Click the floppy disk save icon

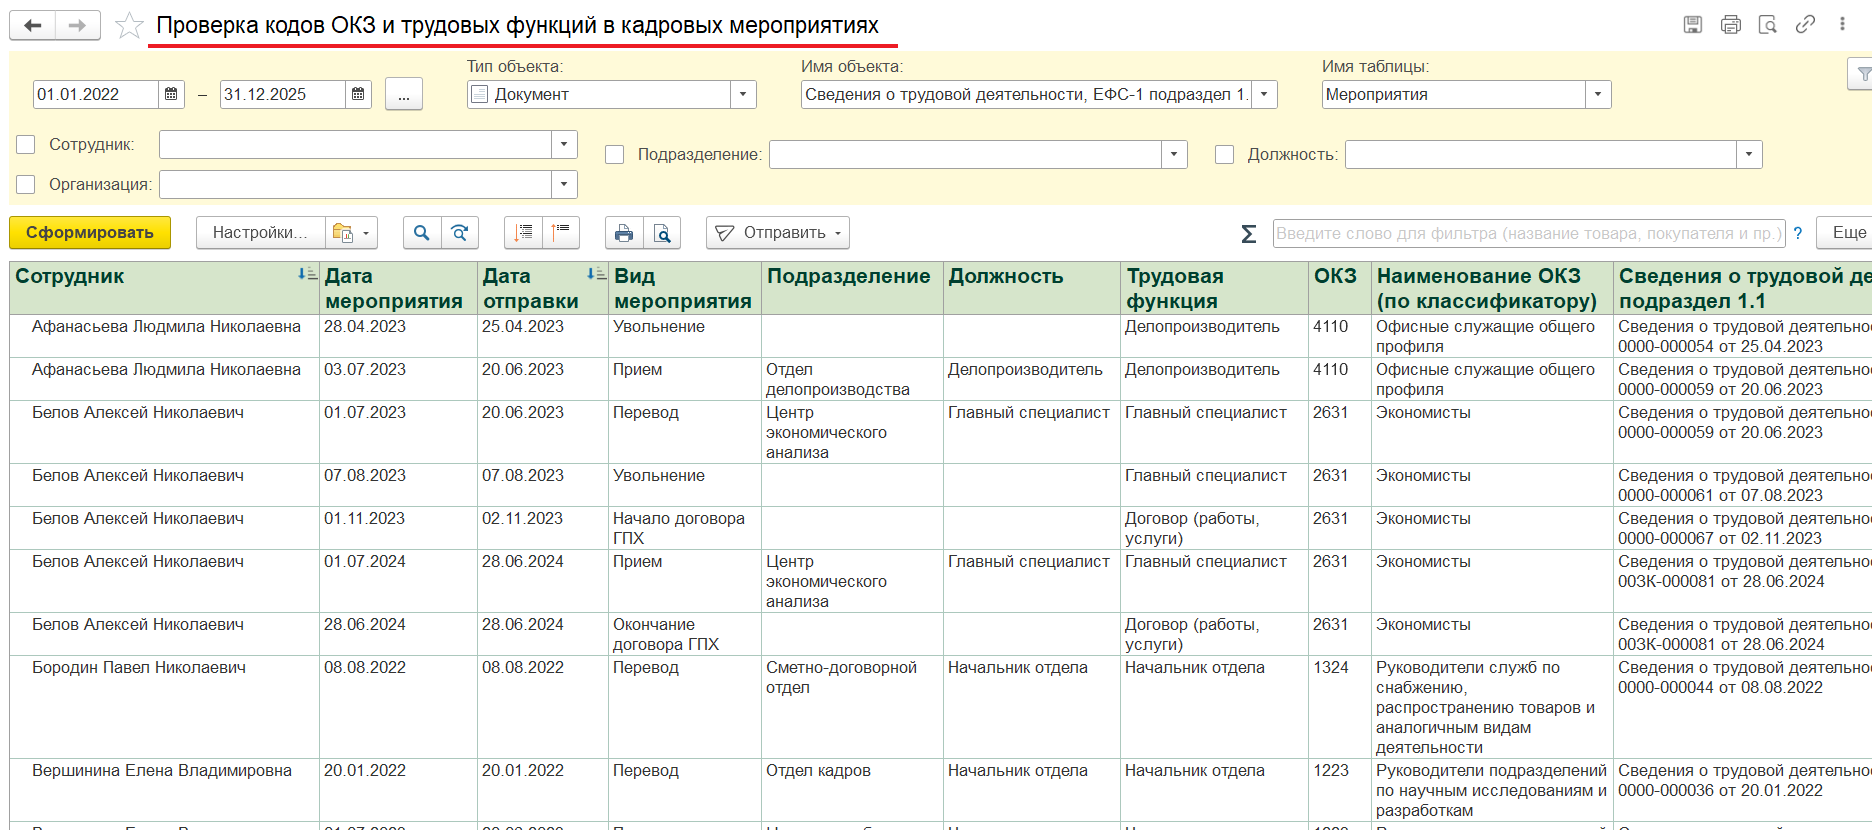point(1693,25)
